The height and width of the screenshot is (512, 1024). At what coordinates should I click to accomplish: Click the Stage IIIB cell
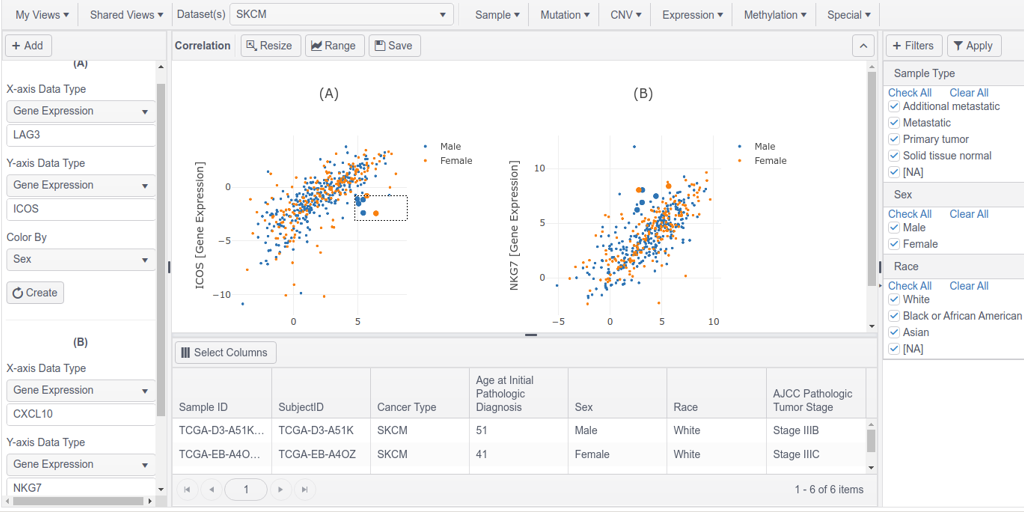click(x=815, y=431)
